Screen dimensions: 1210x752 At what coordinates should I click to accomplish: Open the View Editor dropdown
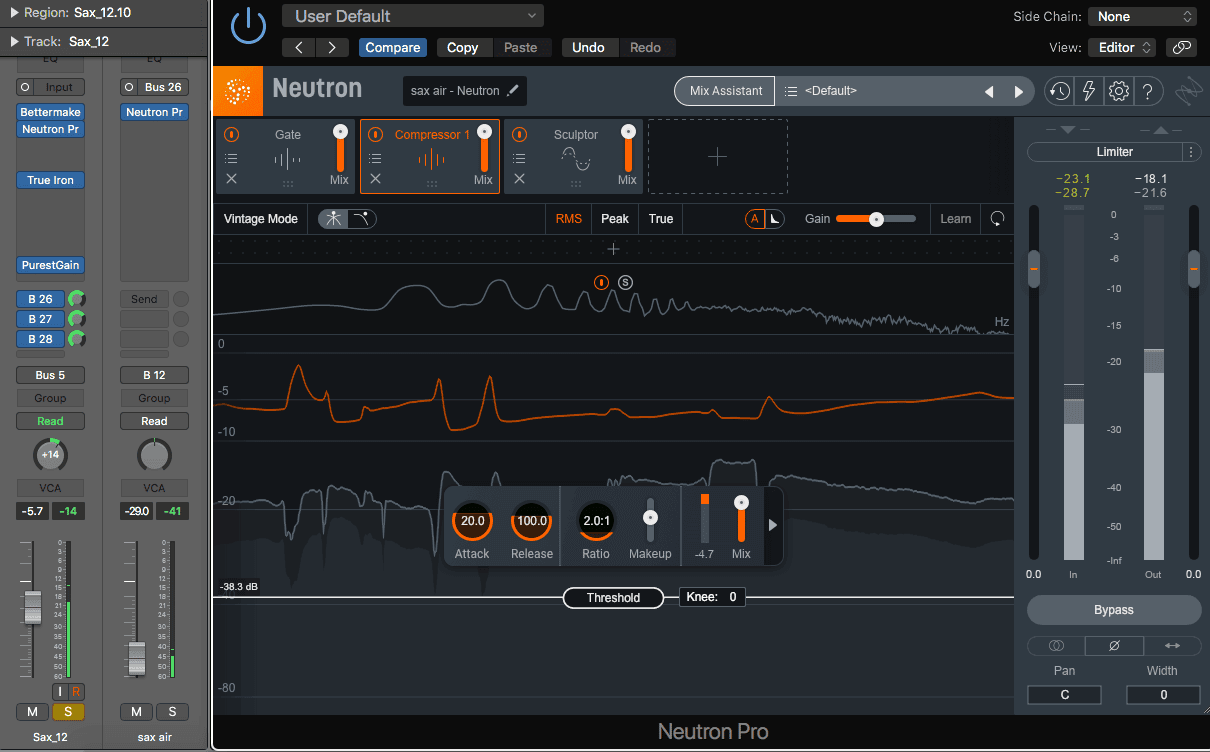(x=1123, y=47)
